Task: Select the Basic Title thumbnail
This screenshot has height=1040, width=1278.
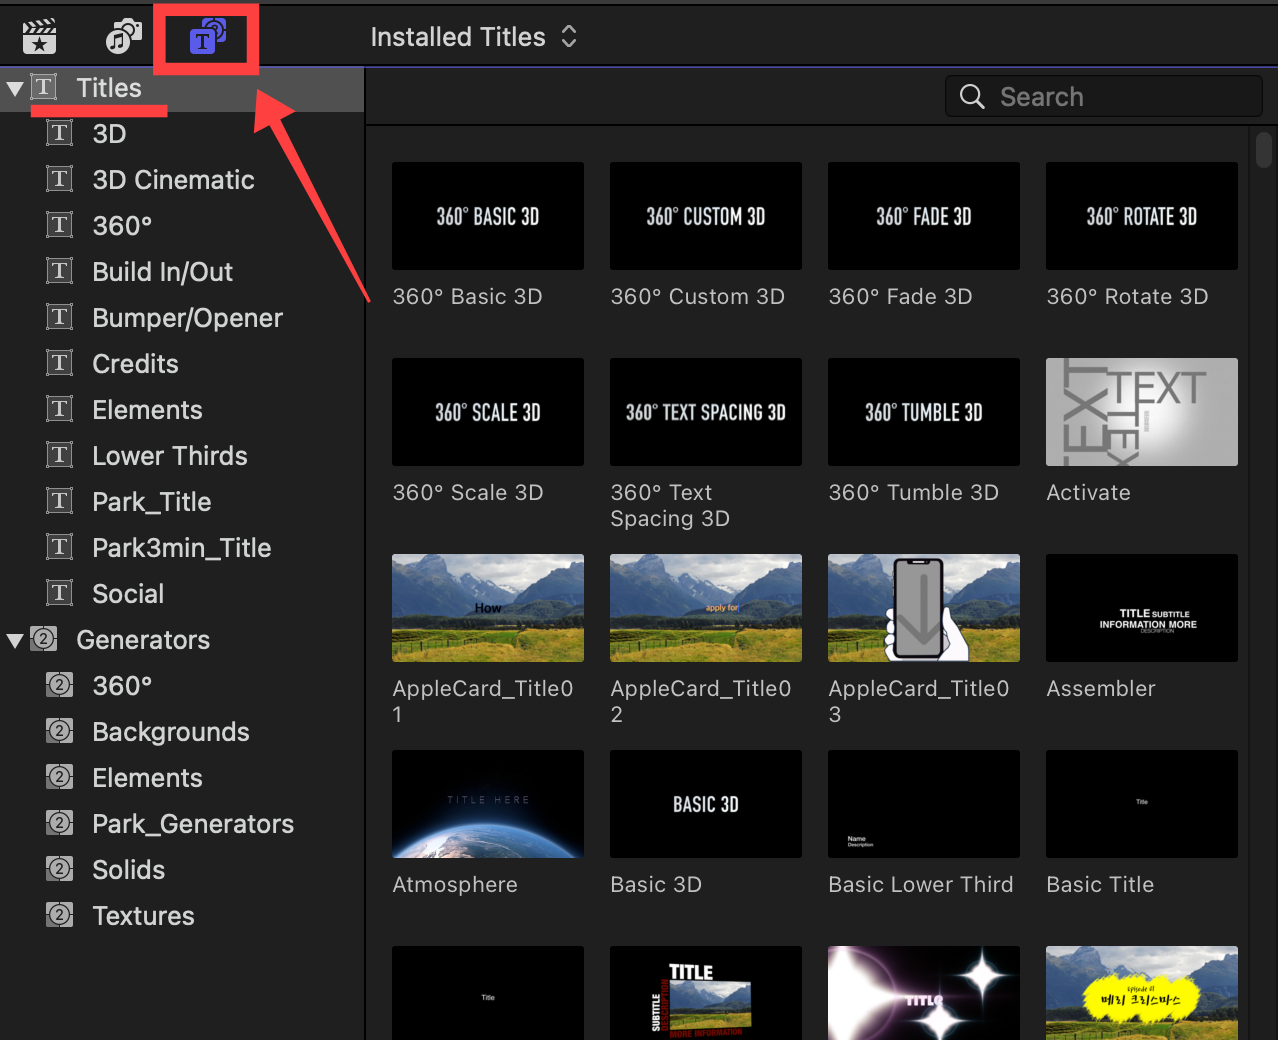Action: (x=1142, y=804)
